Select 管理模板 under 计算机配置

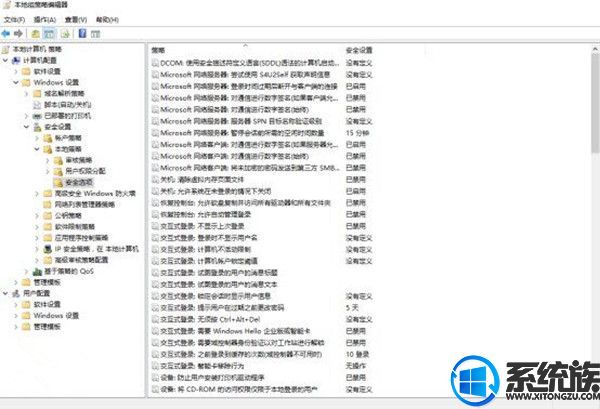click(x=47, y=282)
